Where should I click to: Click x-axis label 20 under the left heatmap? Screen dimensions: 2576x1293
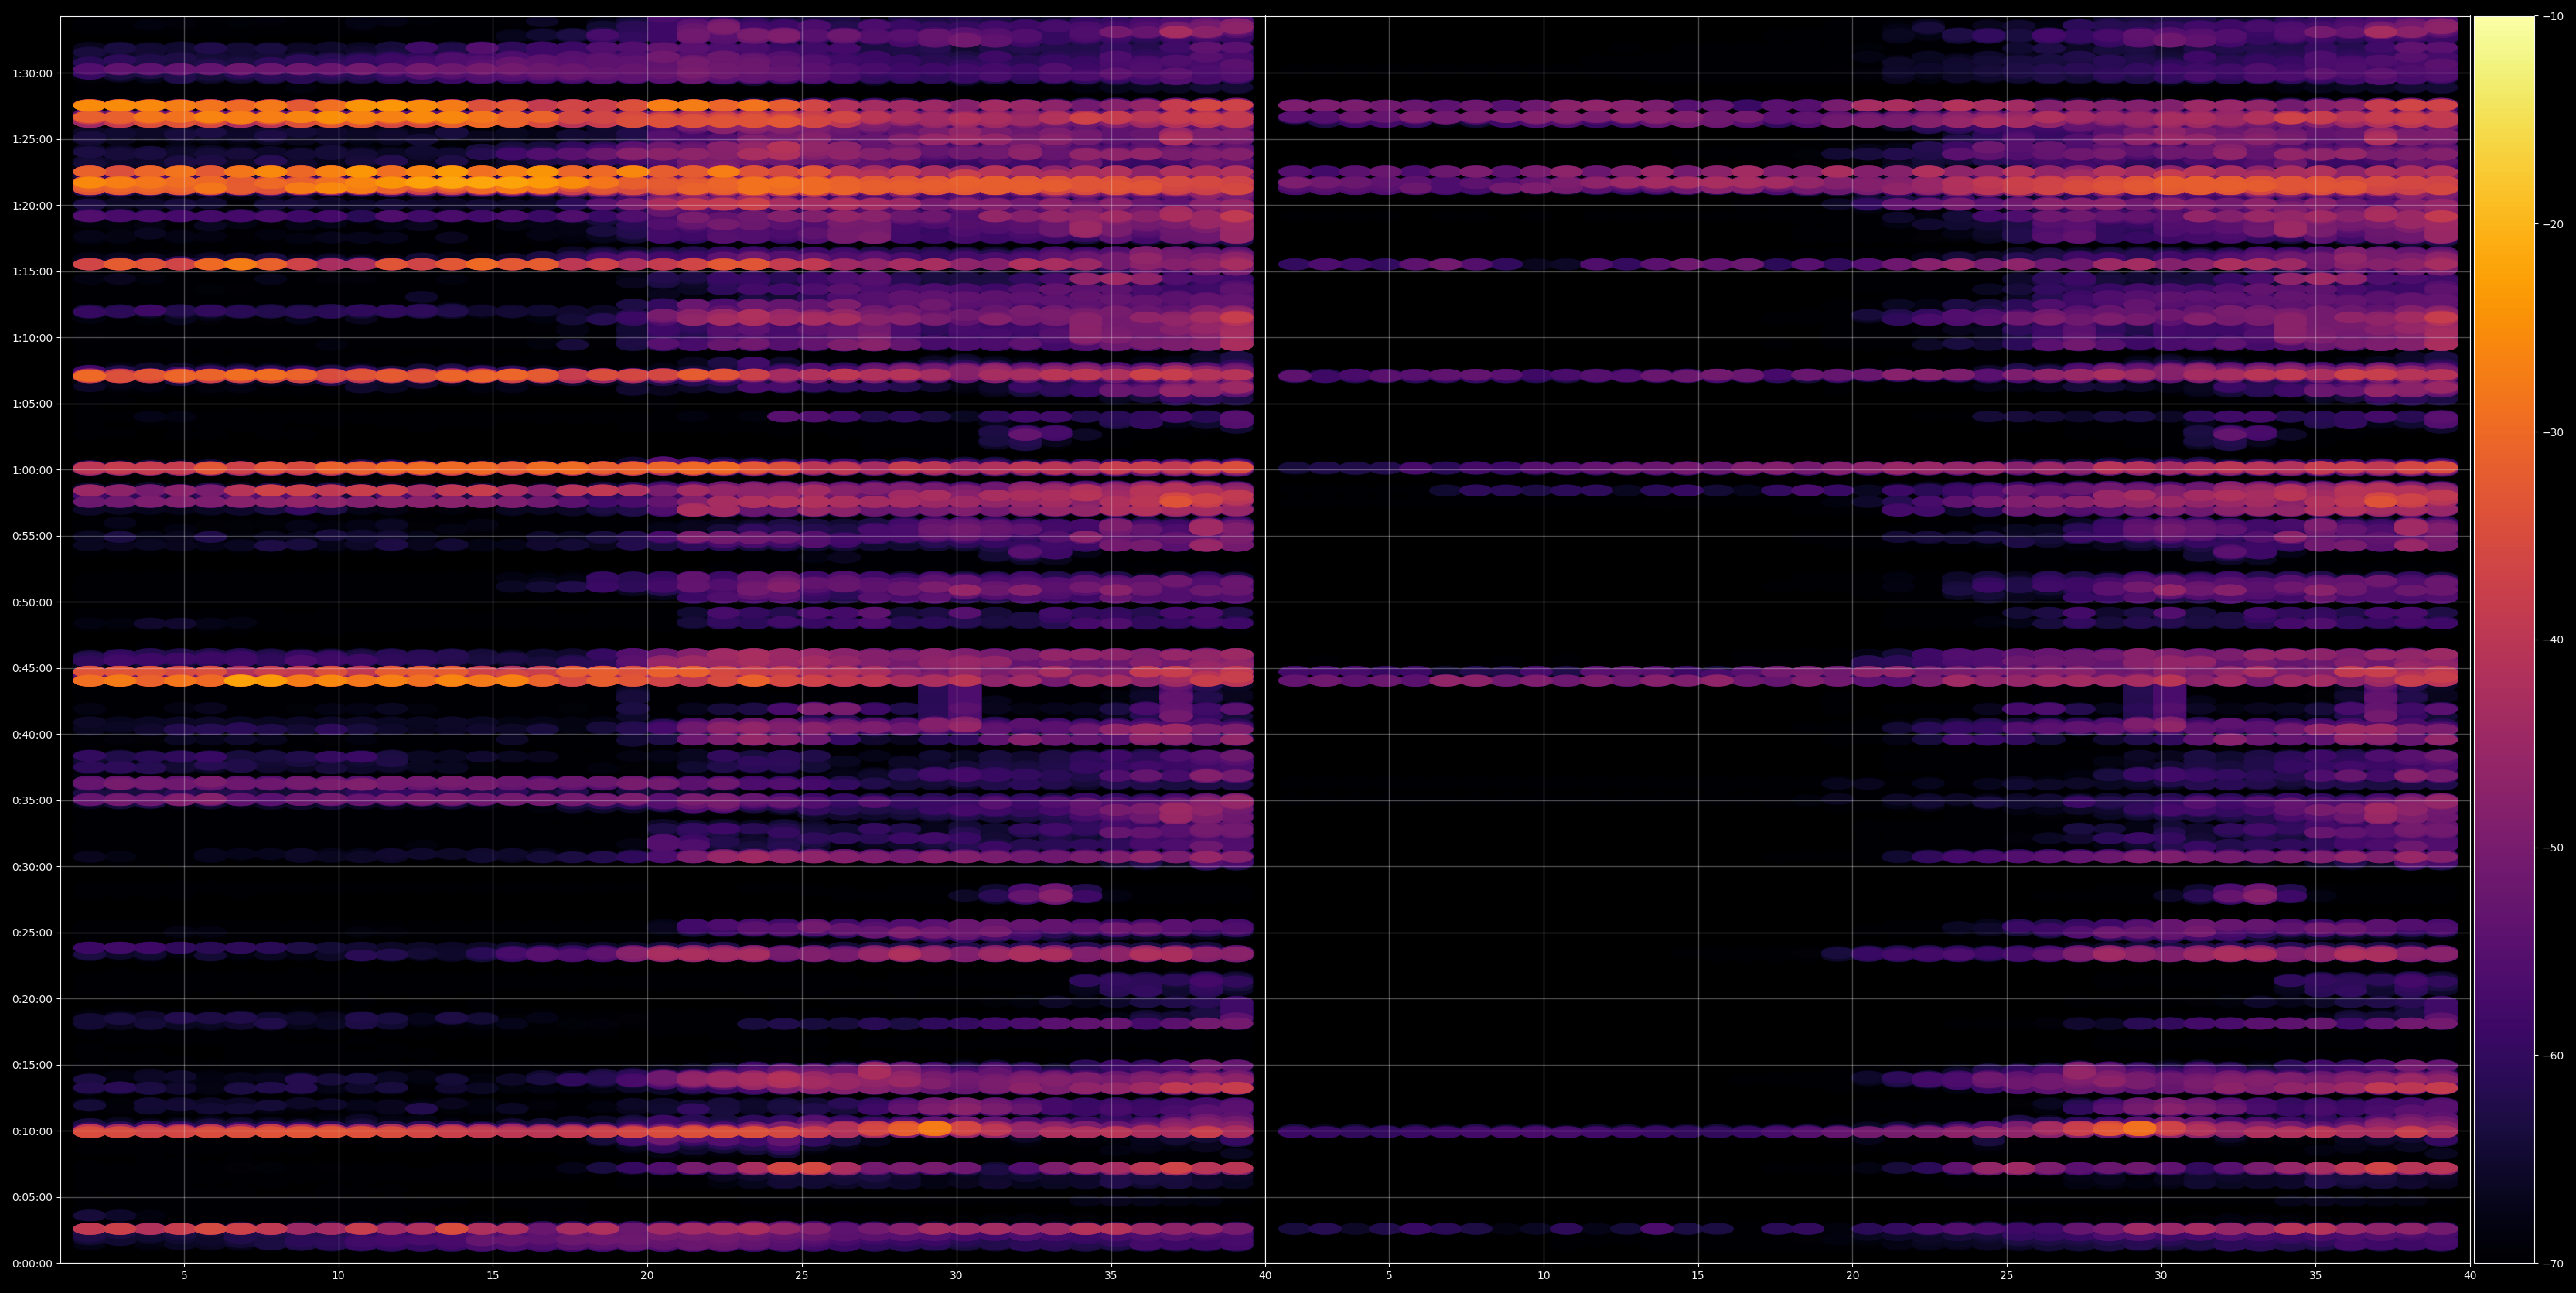[647, 1276]
